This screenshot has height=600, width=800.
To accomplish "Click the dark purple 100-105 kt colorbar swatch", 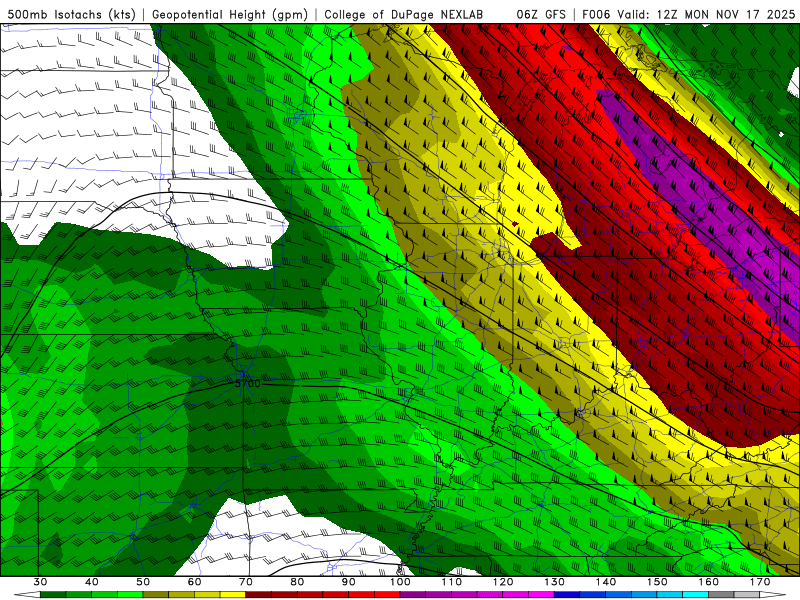I will pos(413,595).
